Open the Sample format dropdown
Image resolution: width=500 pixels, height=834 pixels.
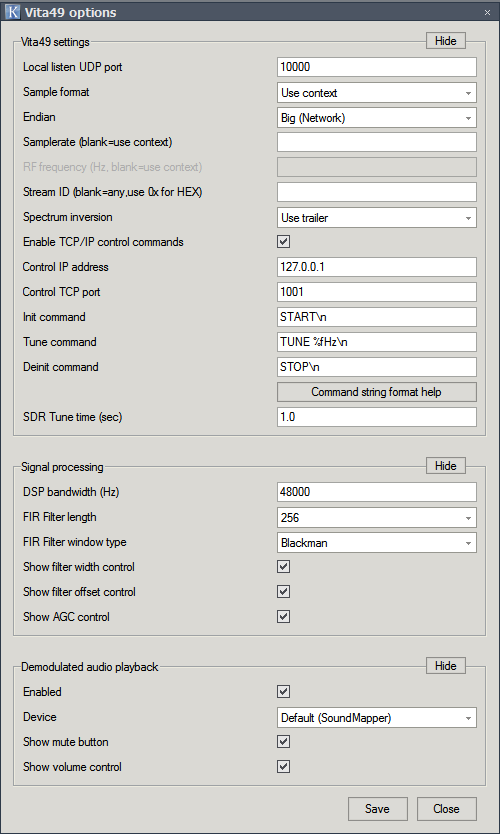click(377, 93)
